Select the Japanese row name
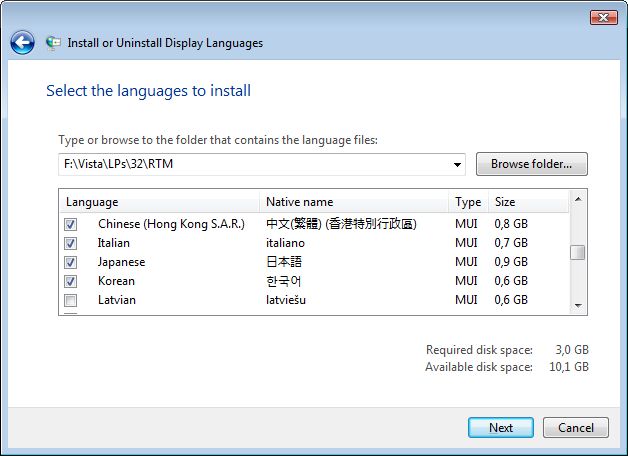 [x=121, y=262]
